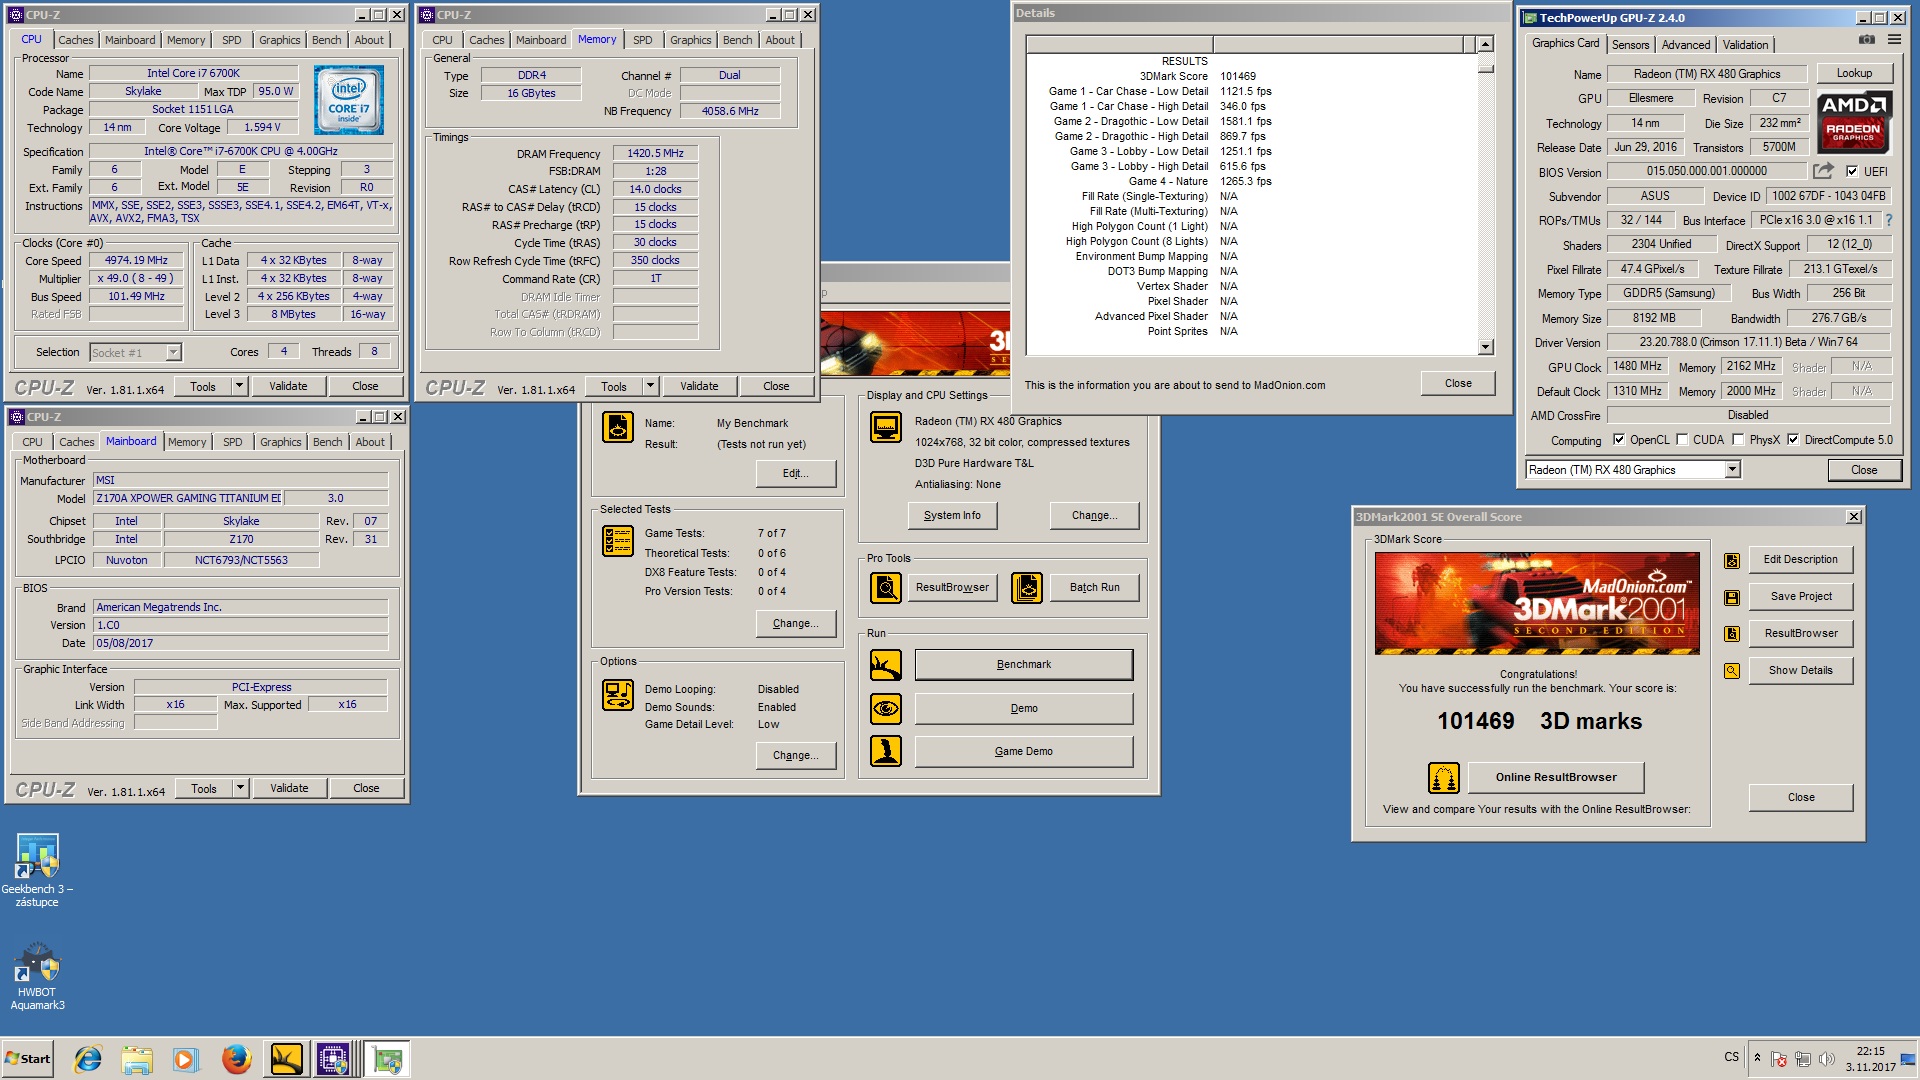
Task: Click the System Info button
Action: click(x=952, y=516)
